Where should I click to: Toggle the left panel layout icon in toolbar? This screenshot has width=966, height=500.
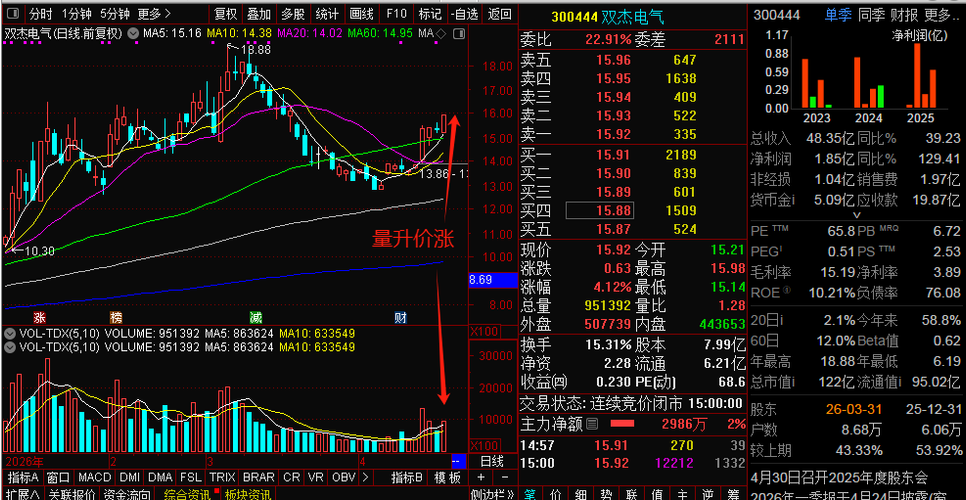click(14, 13)
